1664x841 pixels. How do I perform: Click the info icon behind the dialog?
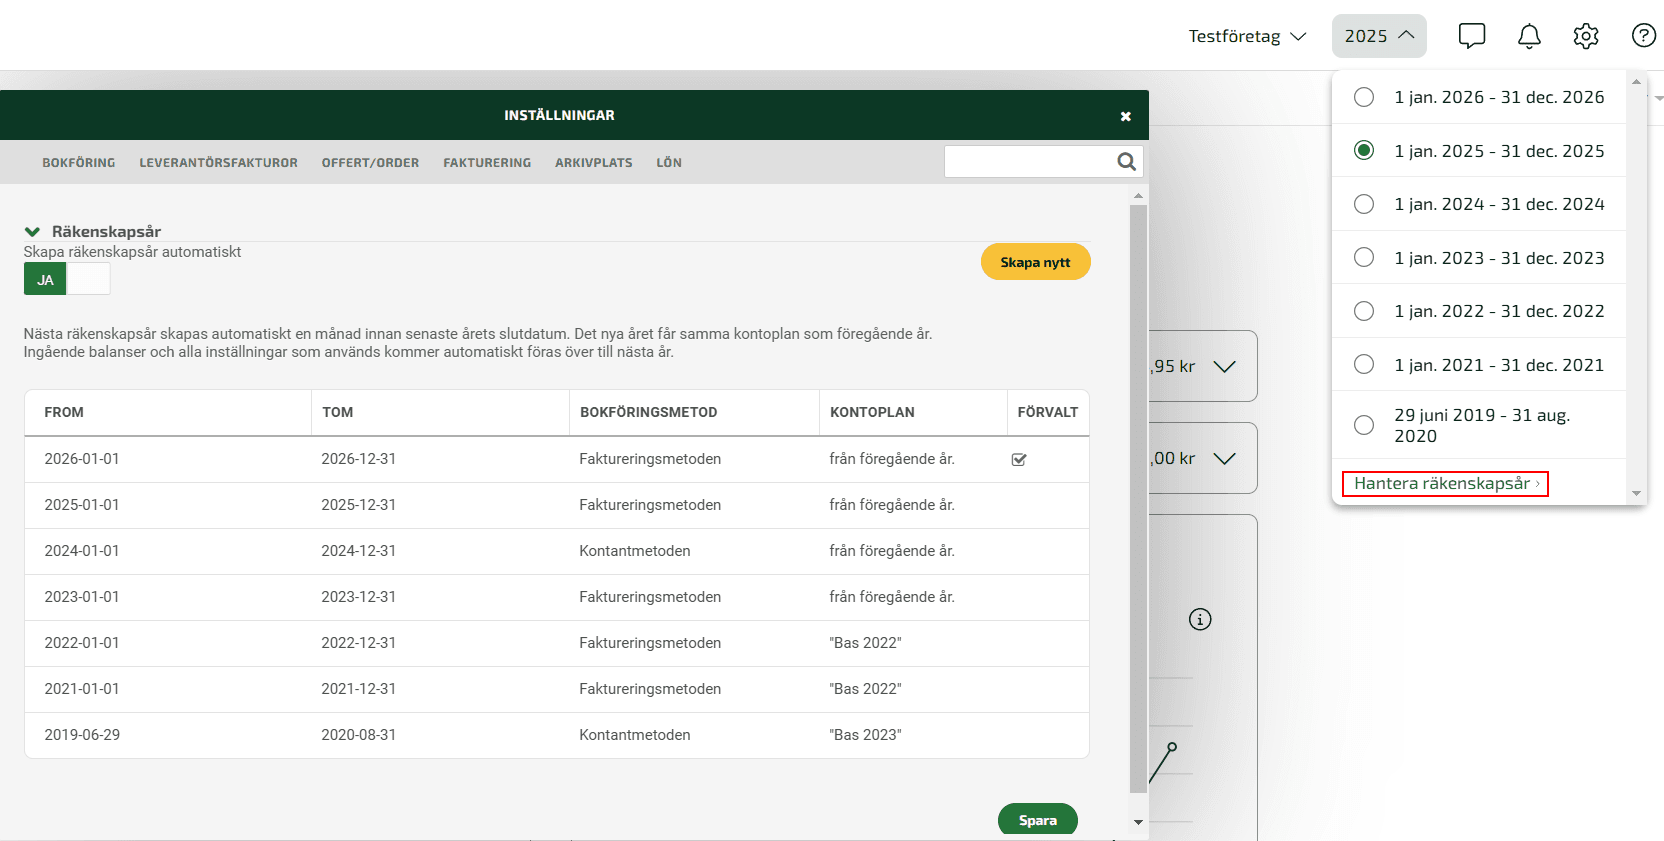1200,619
